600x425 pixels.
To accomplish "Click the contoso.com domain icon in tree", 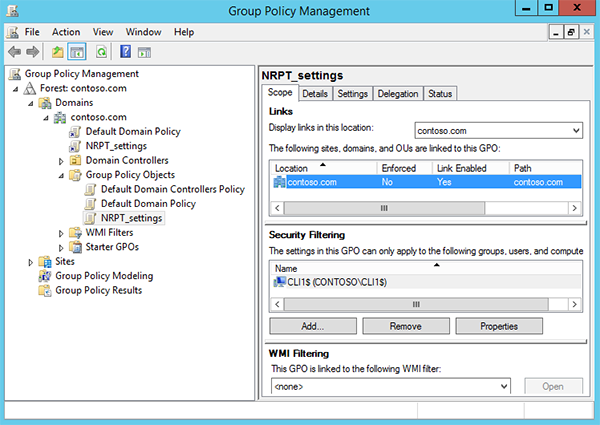I will pos(60,117).
